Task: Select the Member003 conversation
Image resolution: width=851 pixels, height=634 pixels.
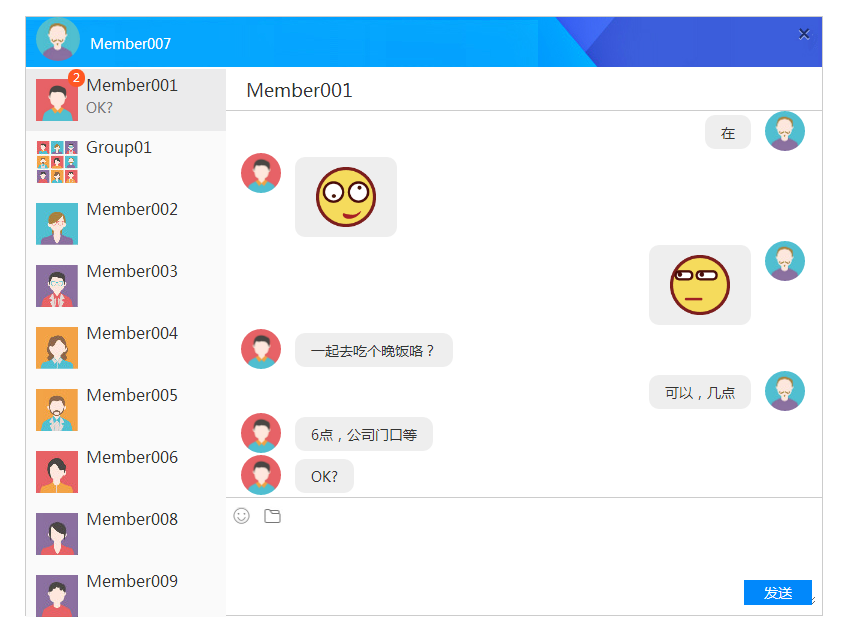Action: pos(125,285)
